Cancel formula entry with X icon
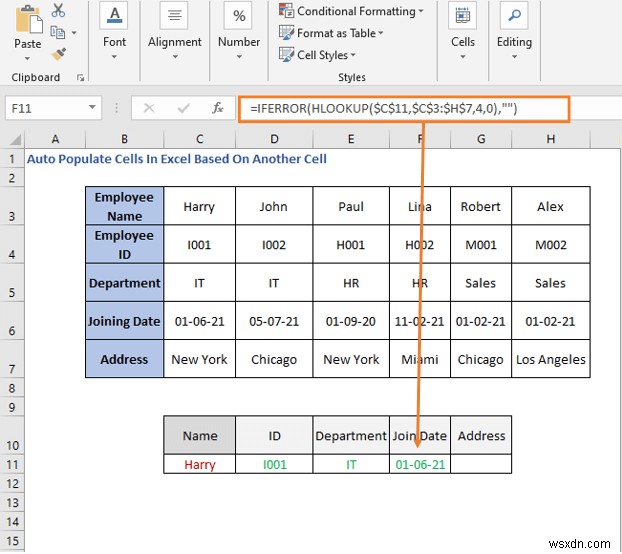The height and width of the screenshot is (554, 622). click(149, 108)
